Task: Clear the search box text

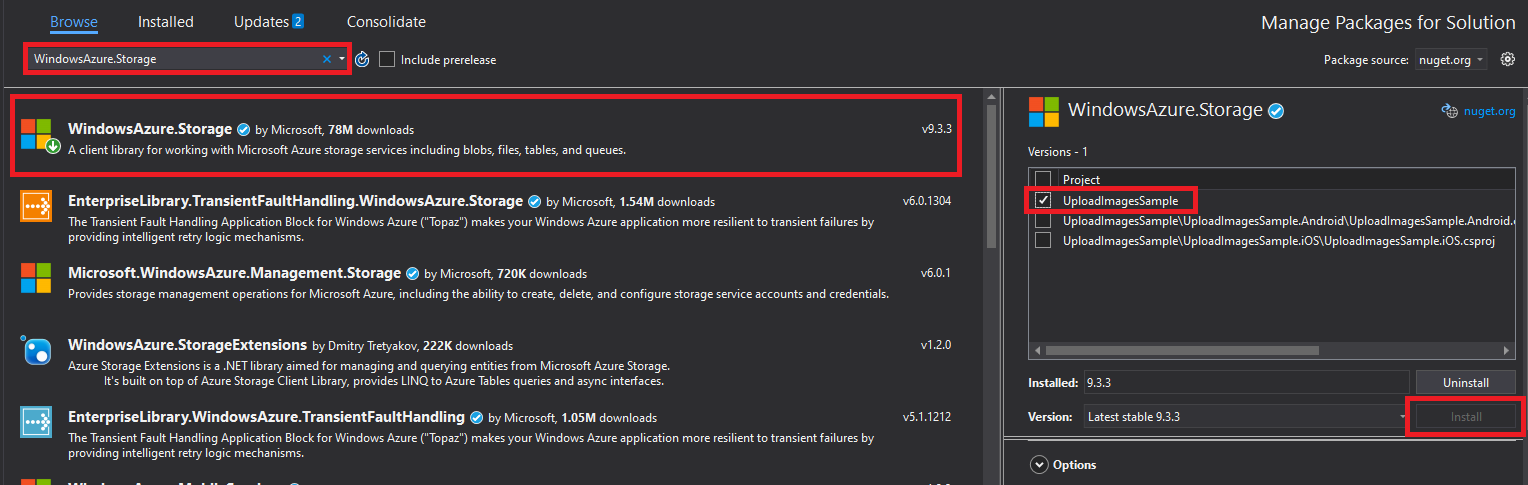Action: coord(327,59)
